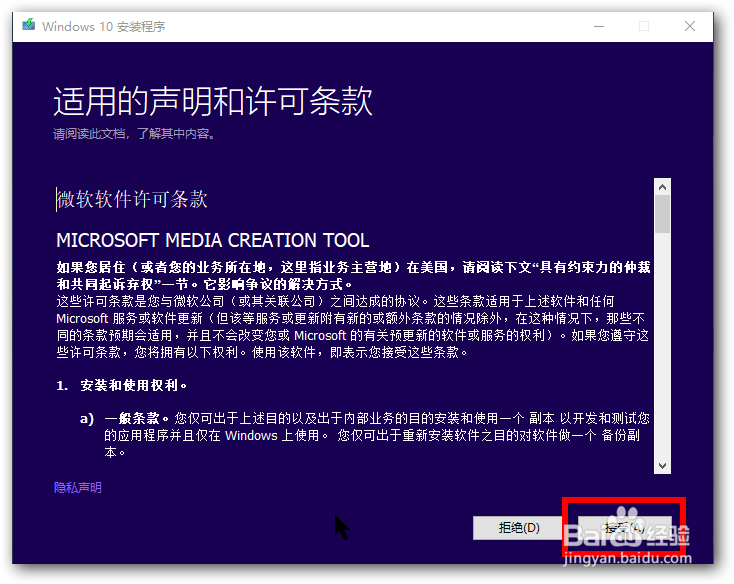Screen dimensions: 734x584
Task: Click the 适用的声明和许可条款 page title
Action: click(213, 101)
